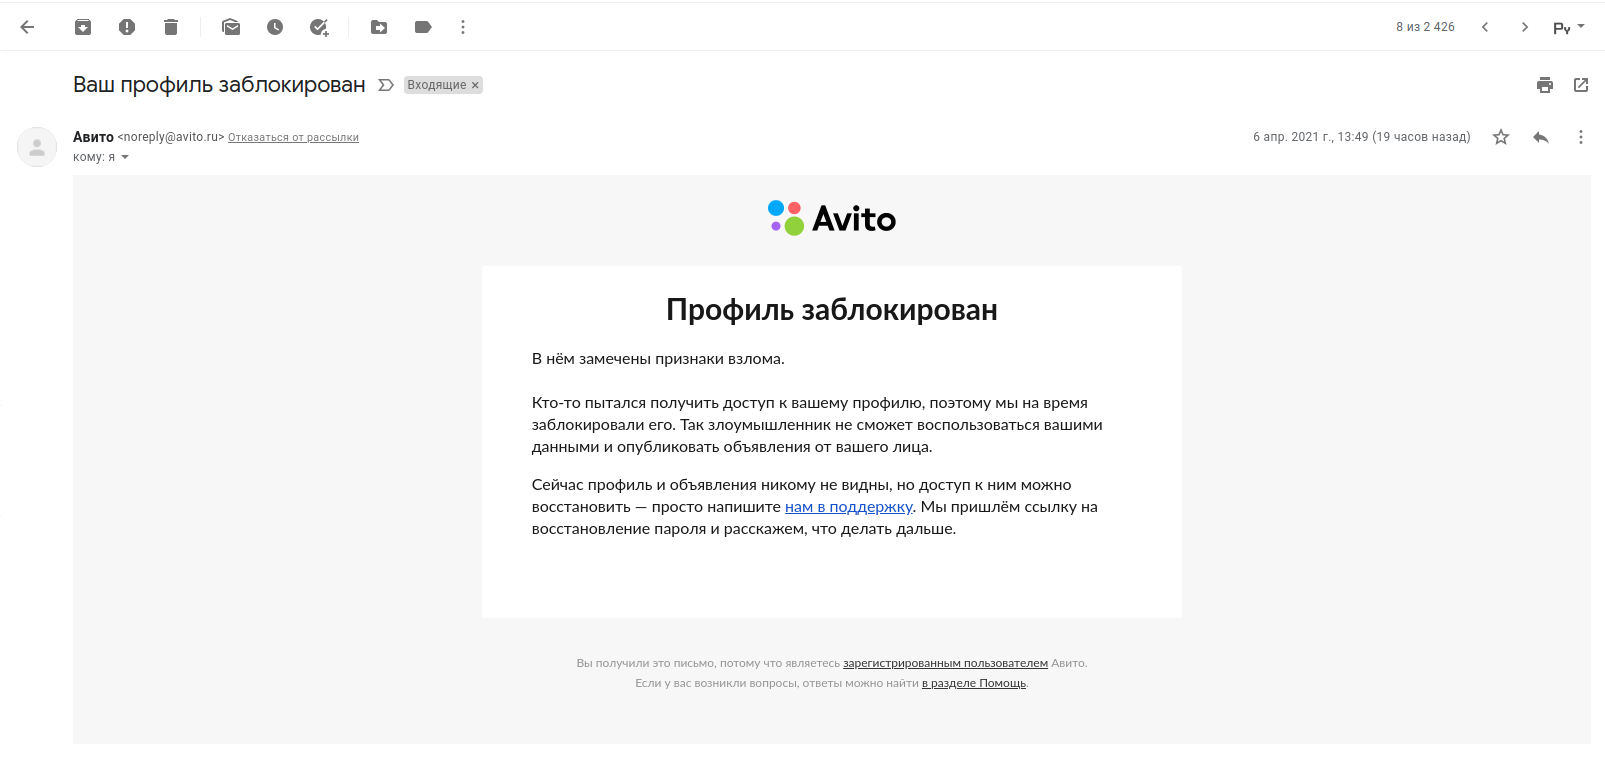This screenshot has height=758, width=1605.
Task: Print all with printer icon
Action: click(x=1545, y=85)
